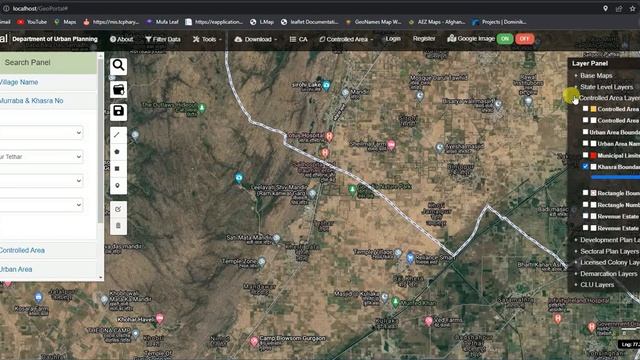Adjust blue slider under Khasra Boundary
The width and height of the screenshot is (640, 360).
615,177
